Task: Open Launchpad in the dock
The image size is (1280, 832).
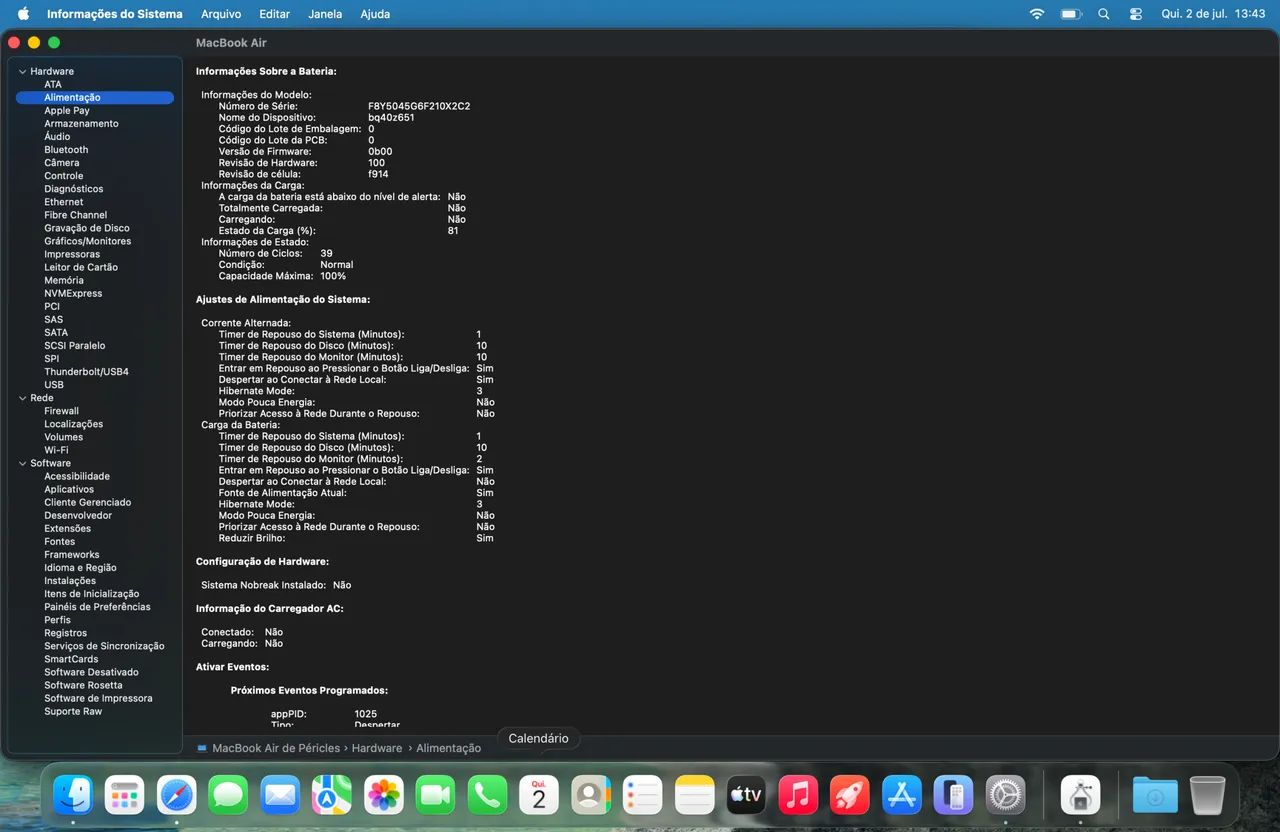Action: tap(125, 796)
